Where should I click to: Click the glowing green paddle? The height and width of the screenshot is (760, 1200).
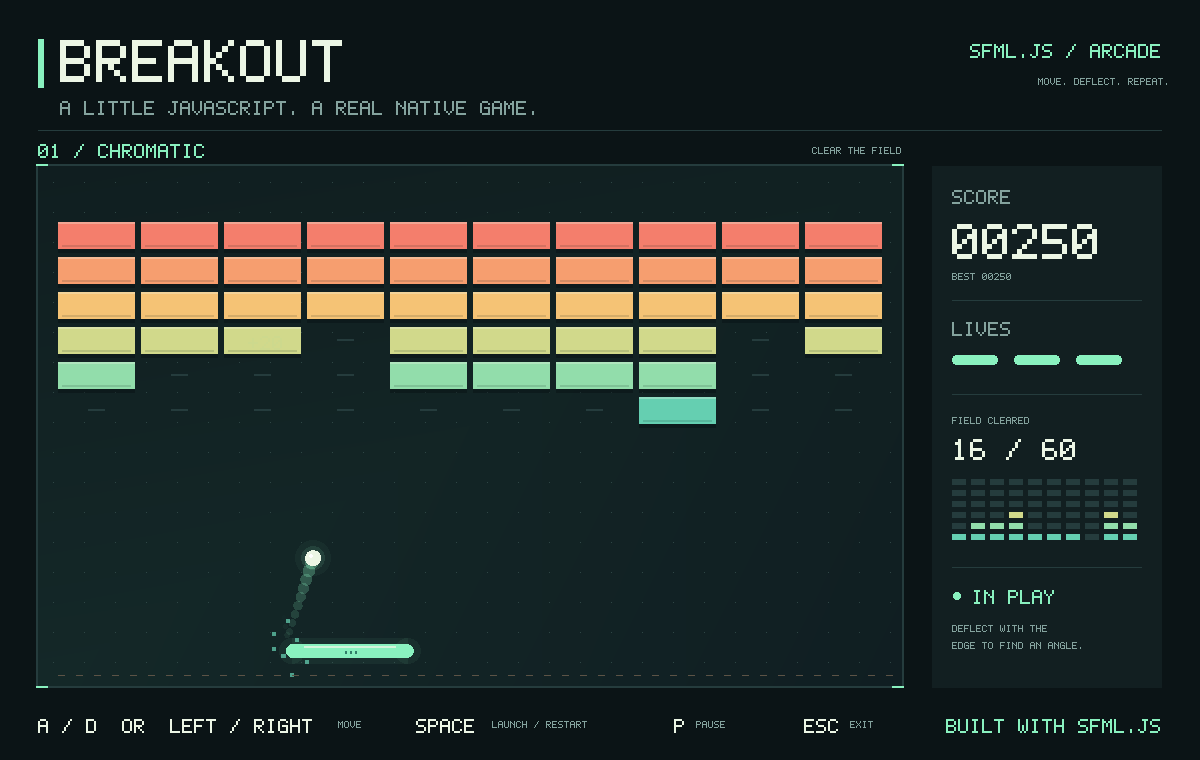click(x=350, y=651)
